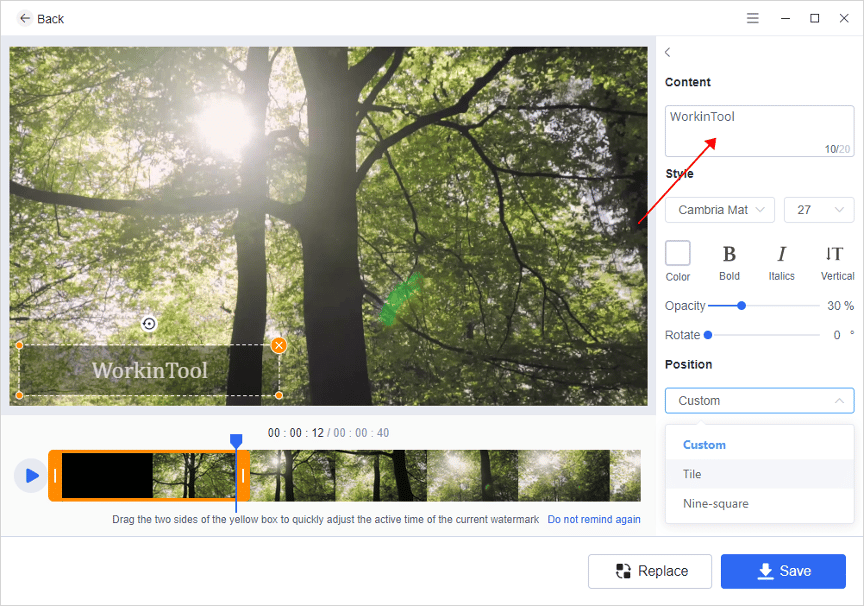
Task: Minimize the window
Action: 785,18
